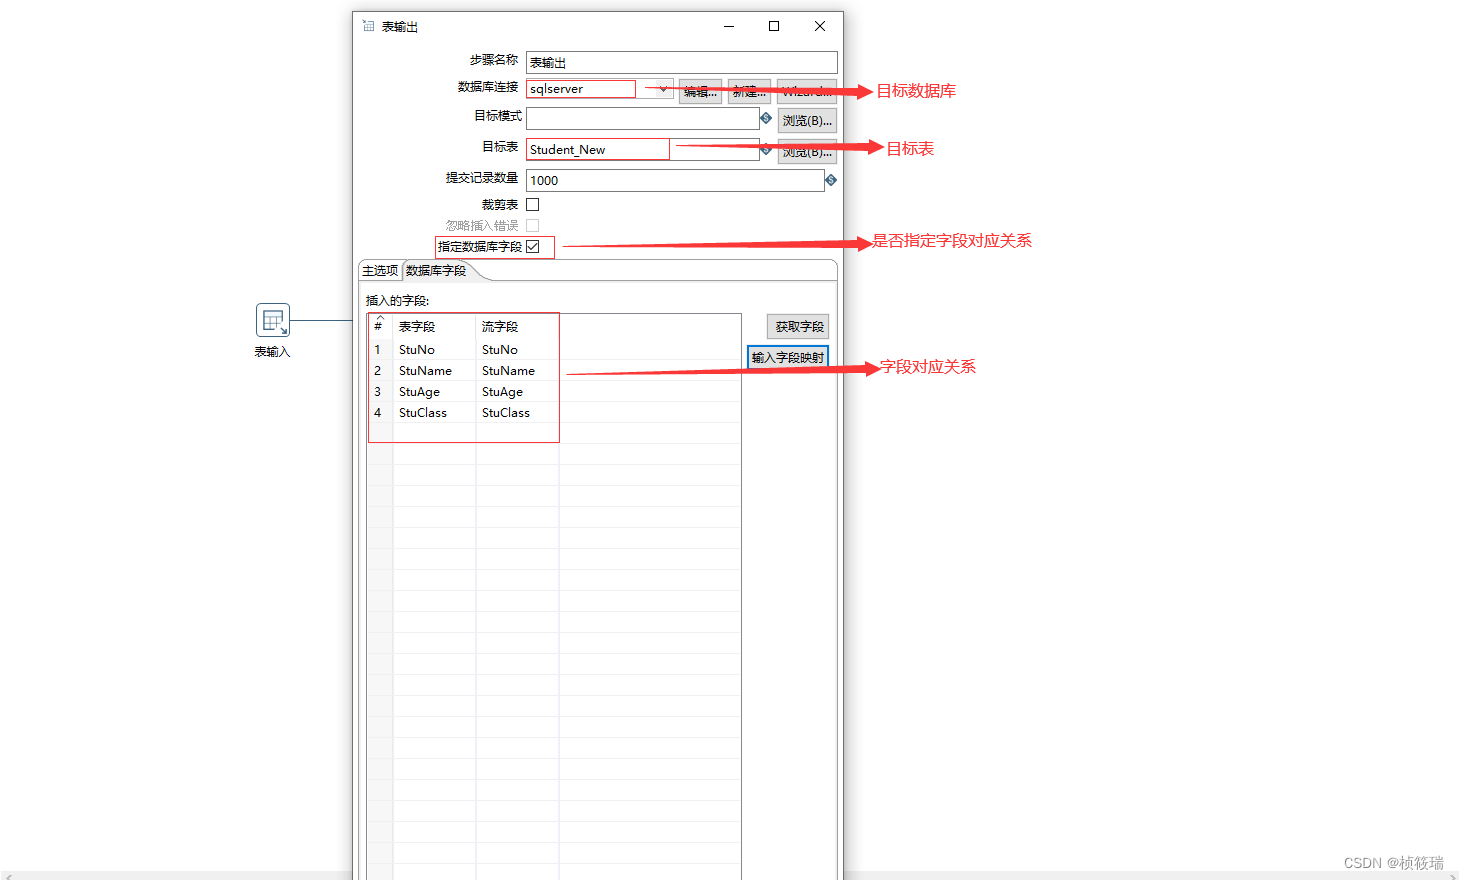Select StuAge in the 表字段 column
Image resolution: width=1459 pixels, height=880 pixels.
419,392
